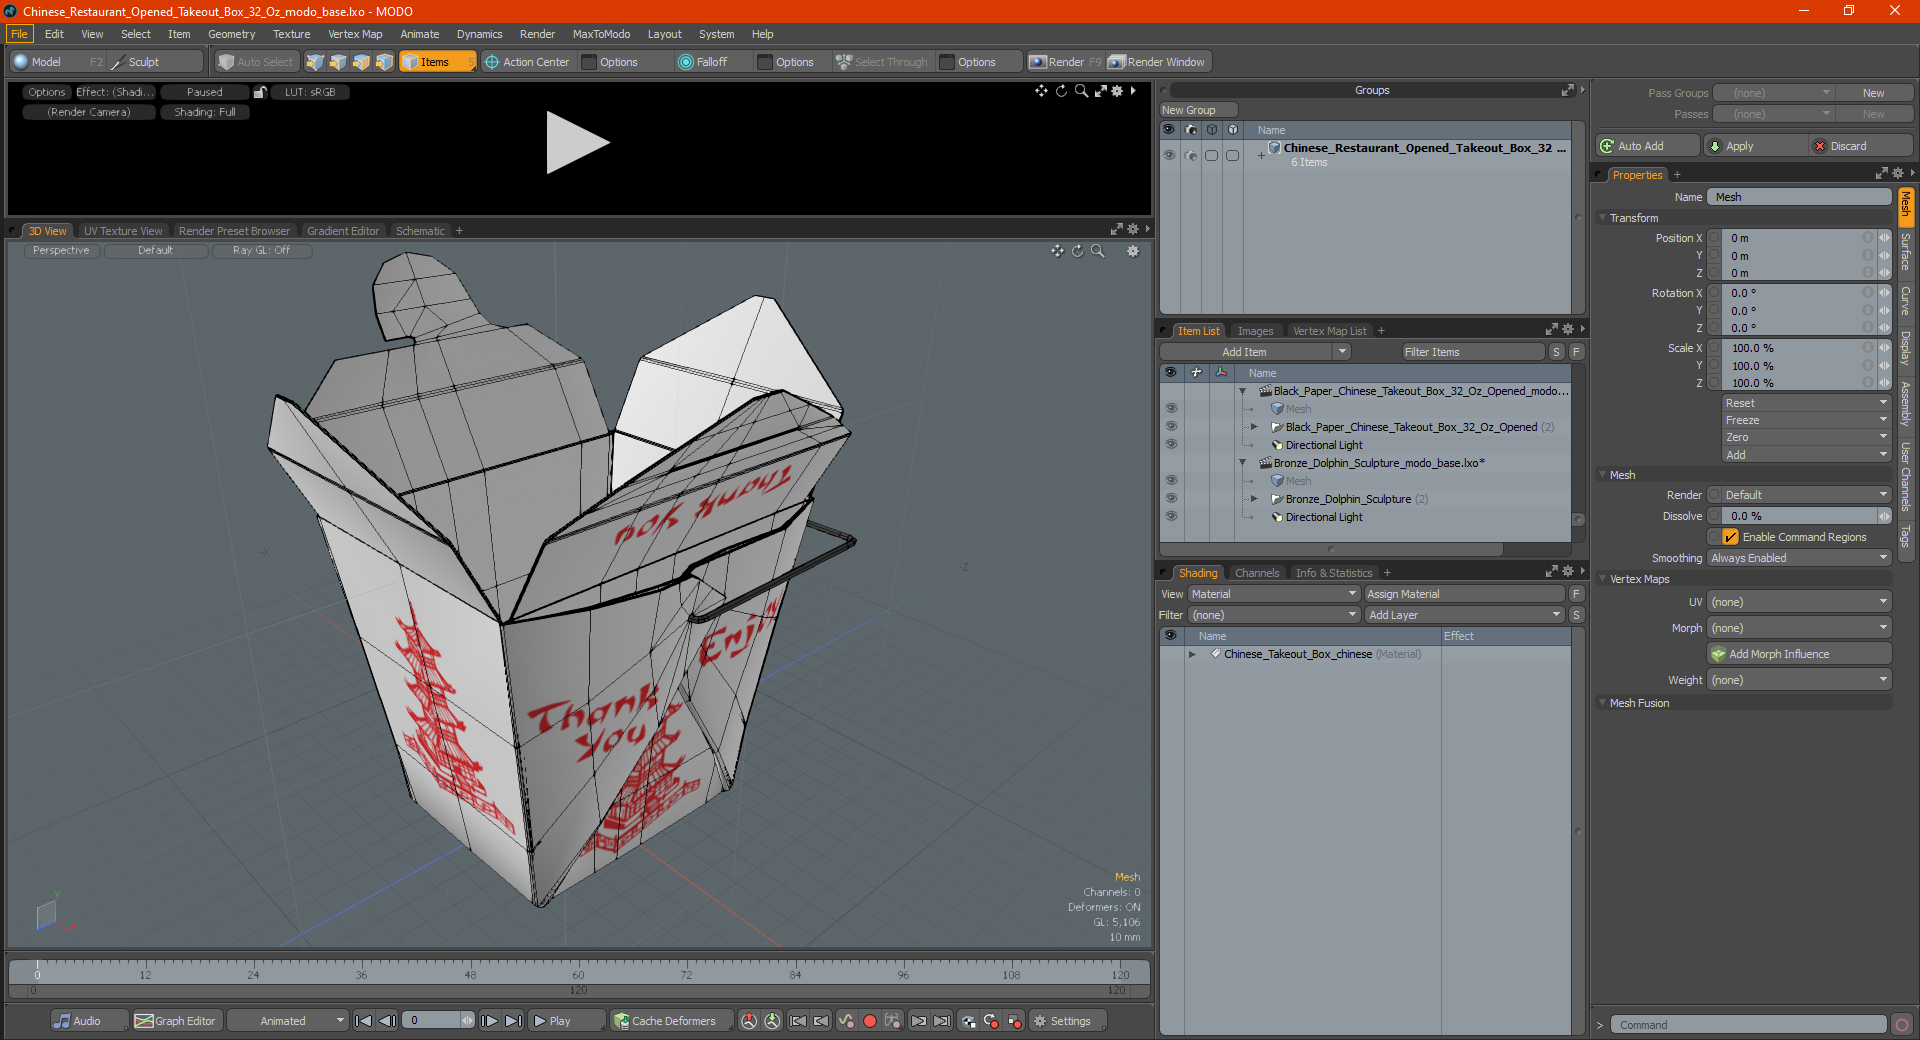
Task: Open MaxToModo menu
Action: tap(601, 34)
